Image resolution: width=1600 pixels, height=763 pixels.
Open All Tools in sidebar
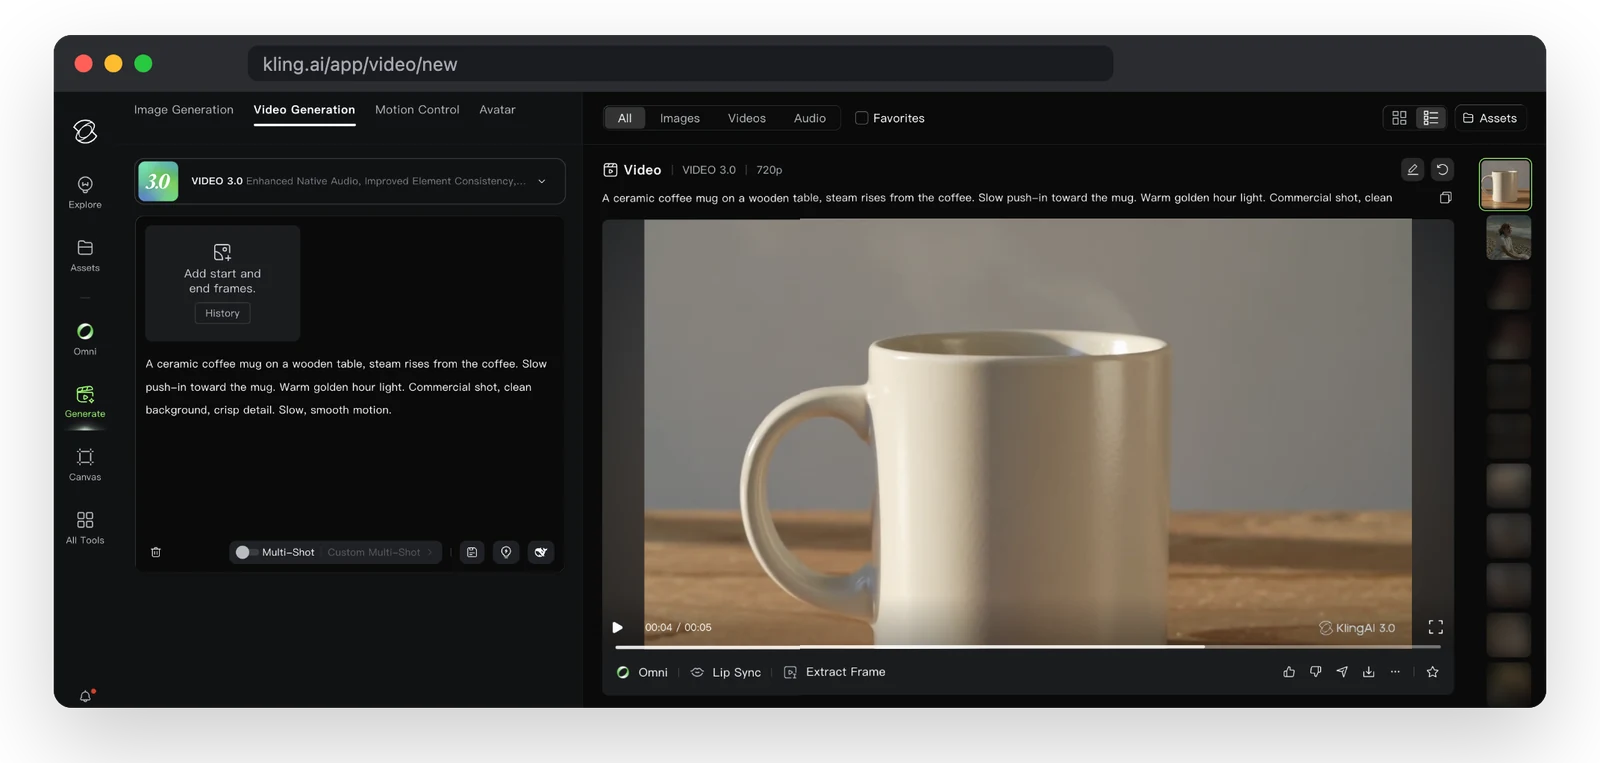click(85, 527)
